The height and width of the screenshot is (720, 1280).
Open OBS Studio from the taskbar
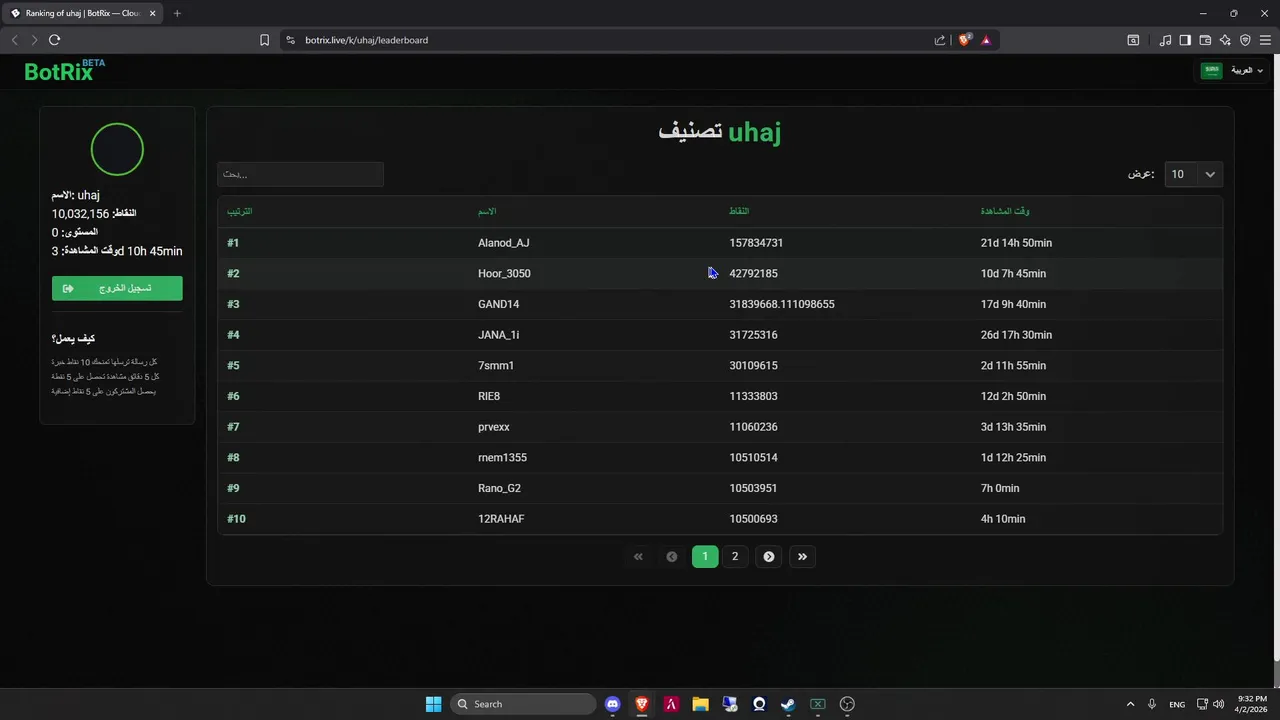coord(847,704)
